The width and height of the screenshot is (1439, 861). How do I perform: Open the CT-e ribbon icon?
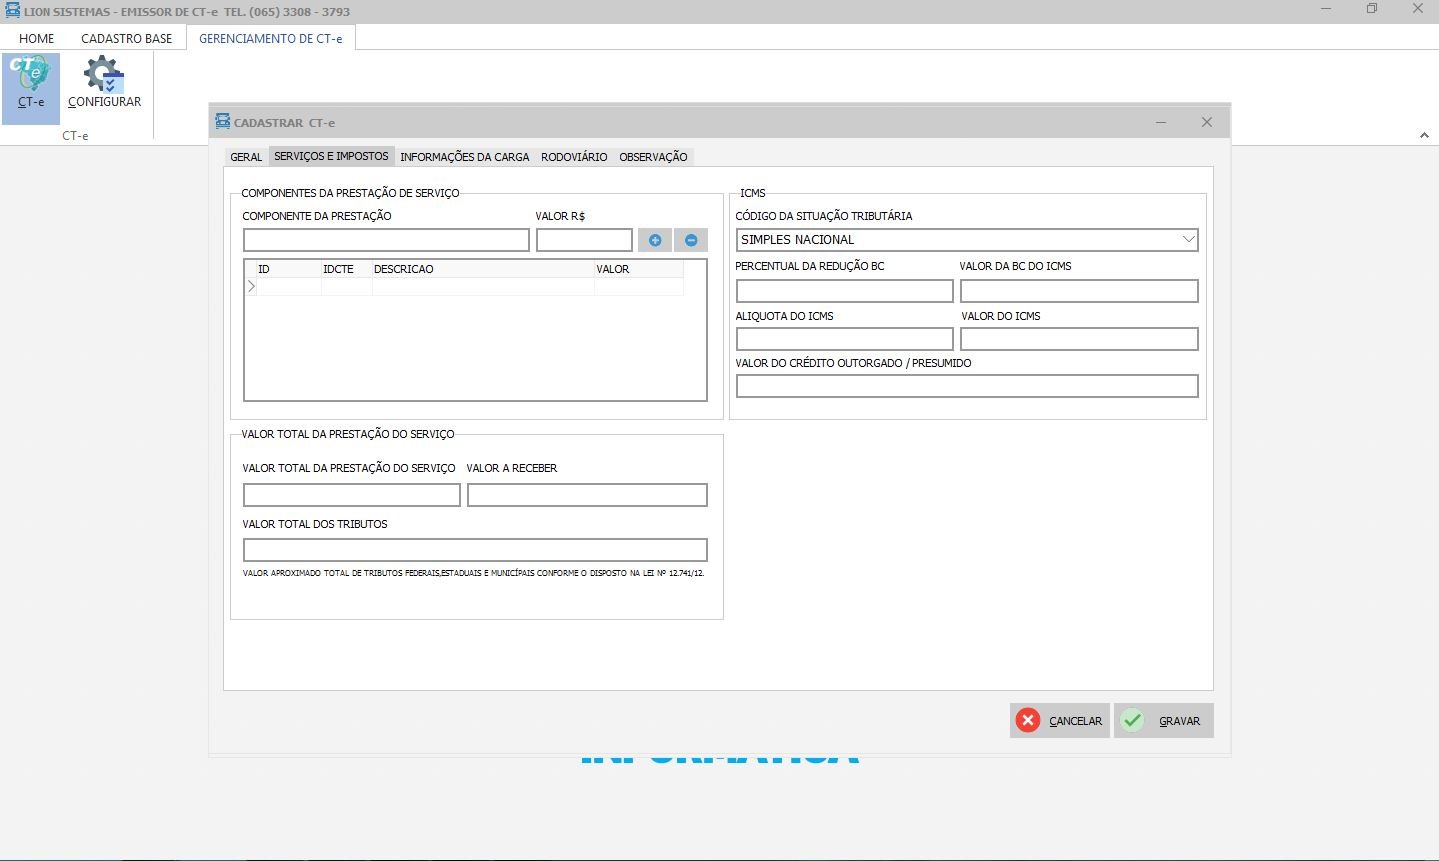click(31, 88)
